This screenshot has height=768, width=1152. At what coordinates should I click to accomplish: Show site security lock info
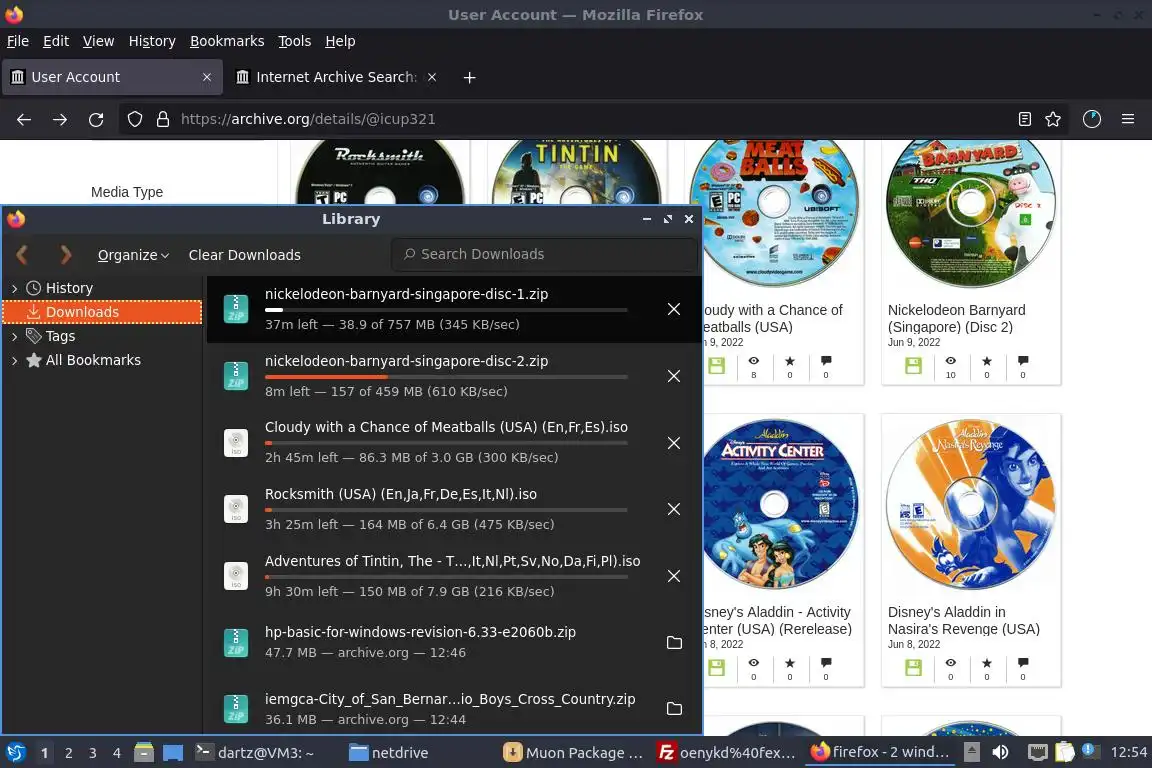coord(163,119)
